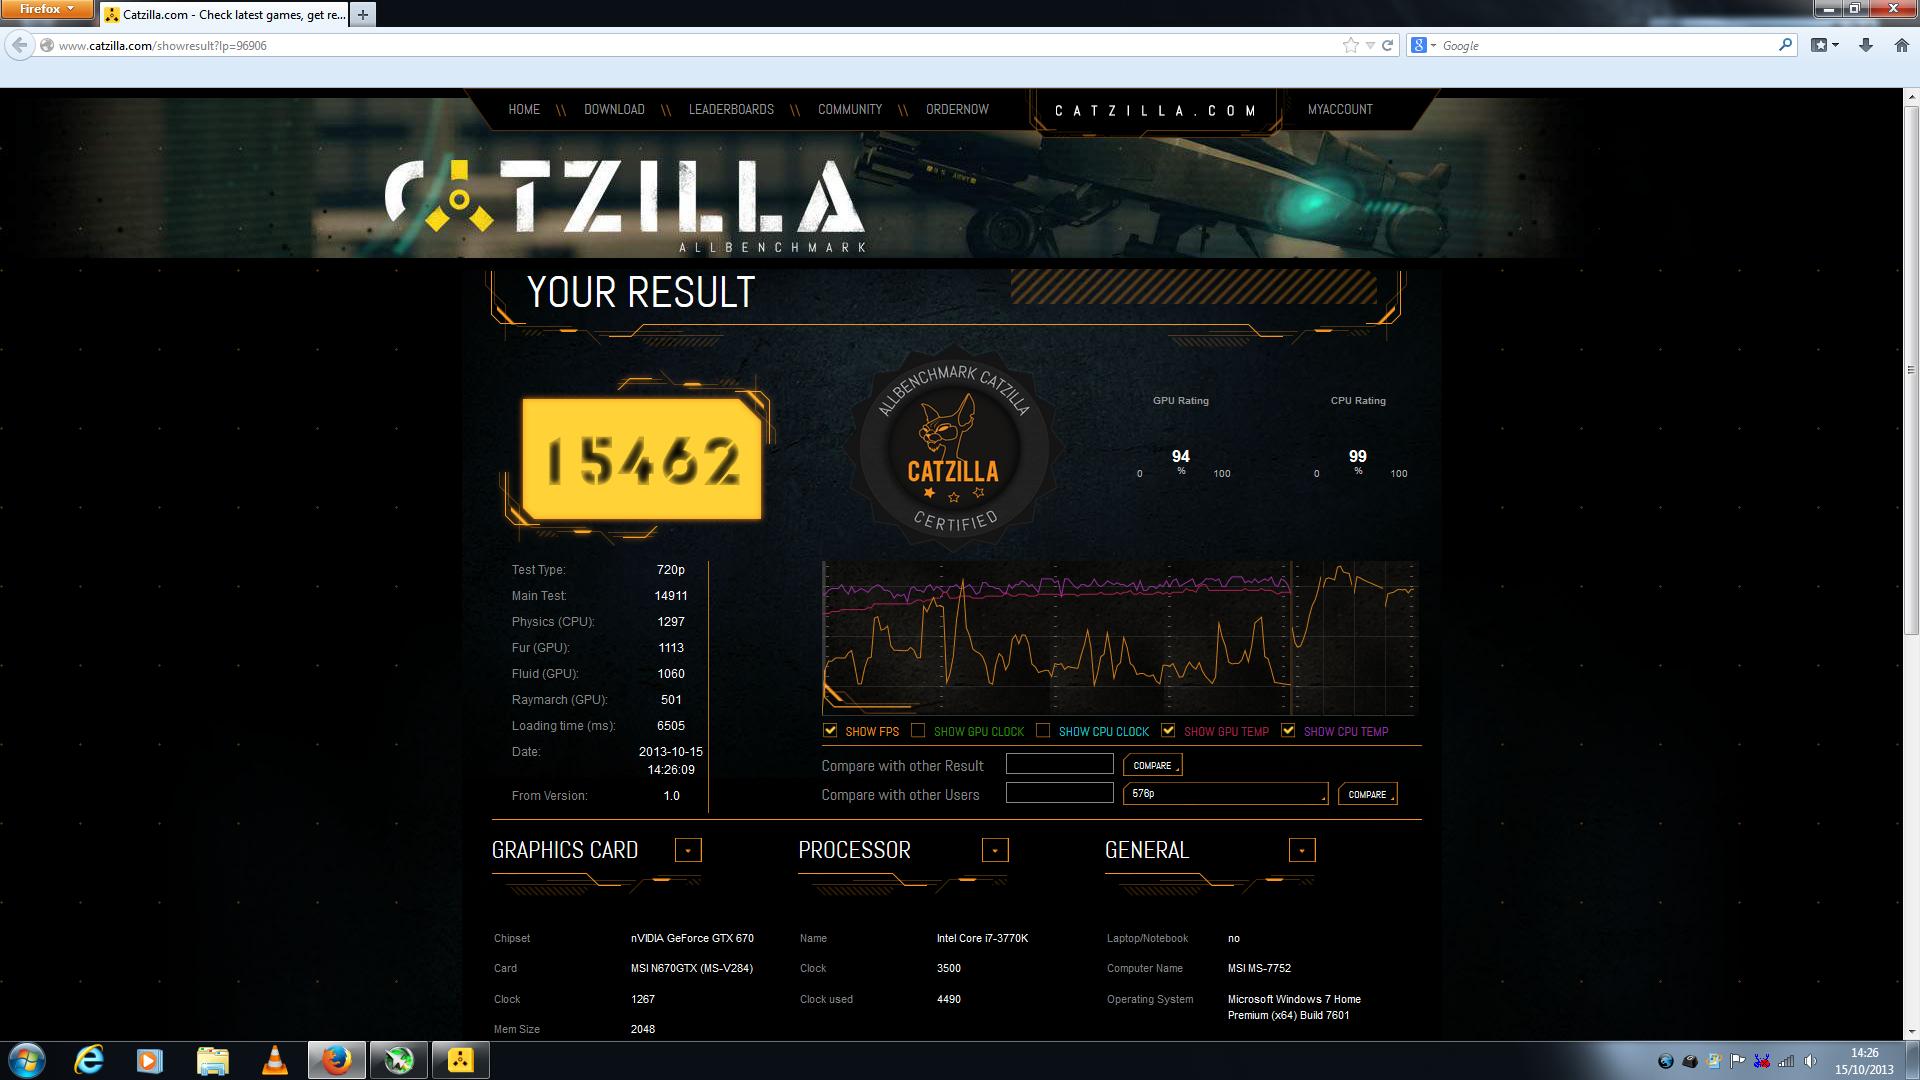Open the URL history dropdown arrow
This screenshot has height=1080, width=1920.
(1371, 45)
